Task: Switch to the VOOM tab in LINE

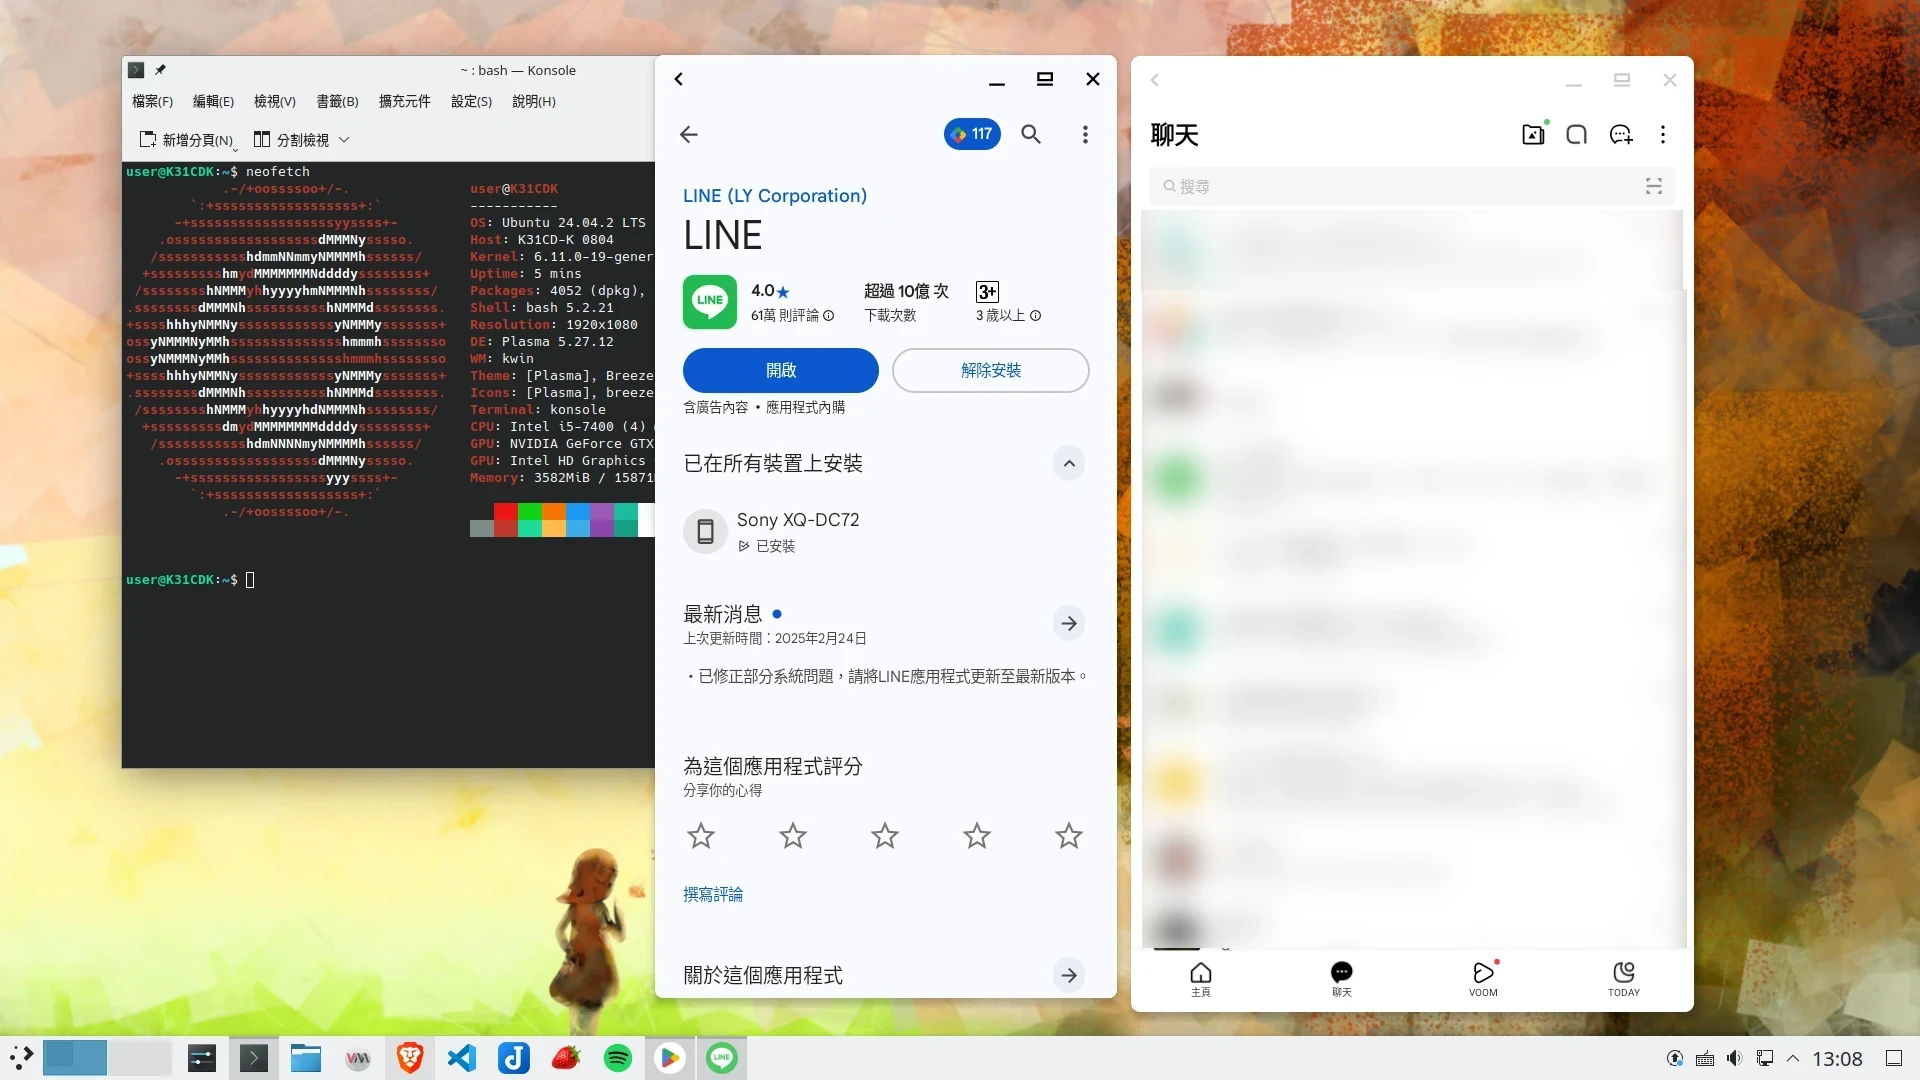Action: [1483, 978]
